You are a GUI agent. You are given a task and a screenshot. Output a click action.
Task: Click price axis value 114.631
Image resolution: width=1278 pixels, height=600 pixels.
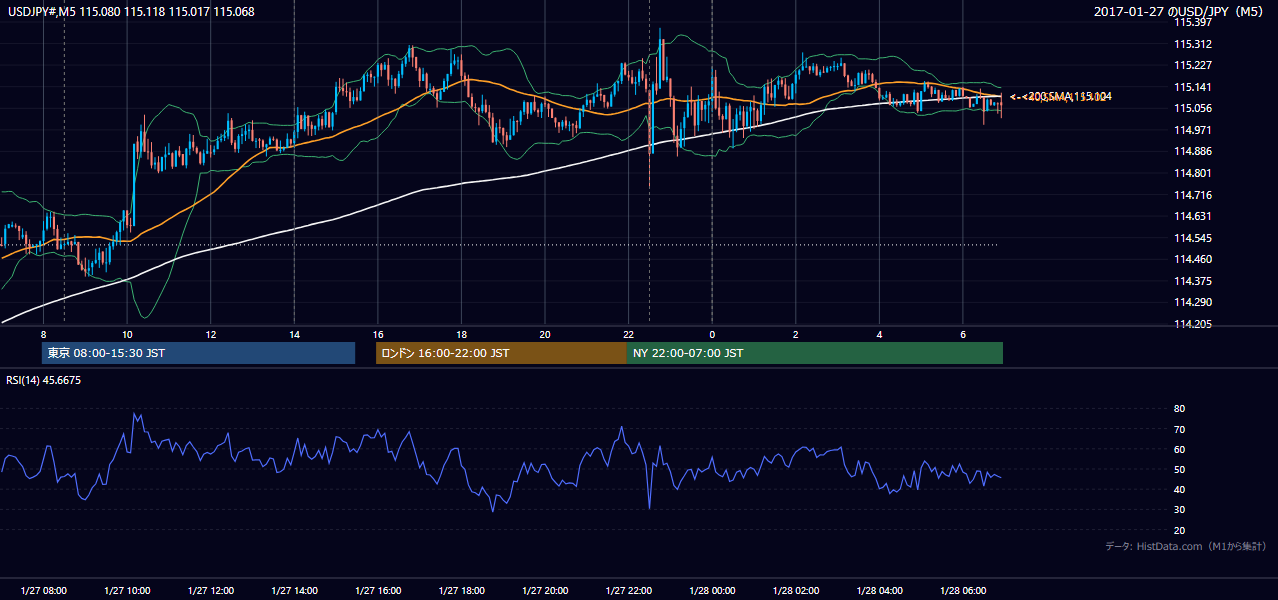(x=1193, y=216)
